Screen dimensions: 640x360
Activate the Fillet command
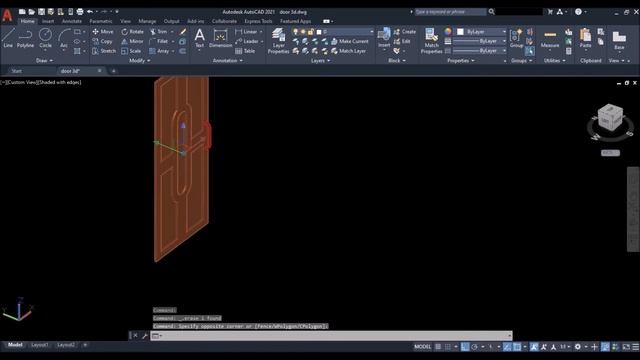159,41
